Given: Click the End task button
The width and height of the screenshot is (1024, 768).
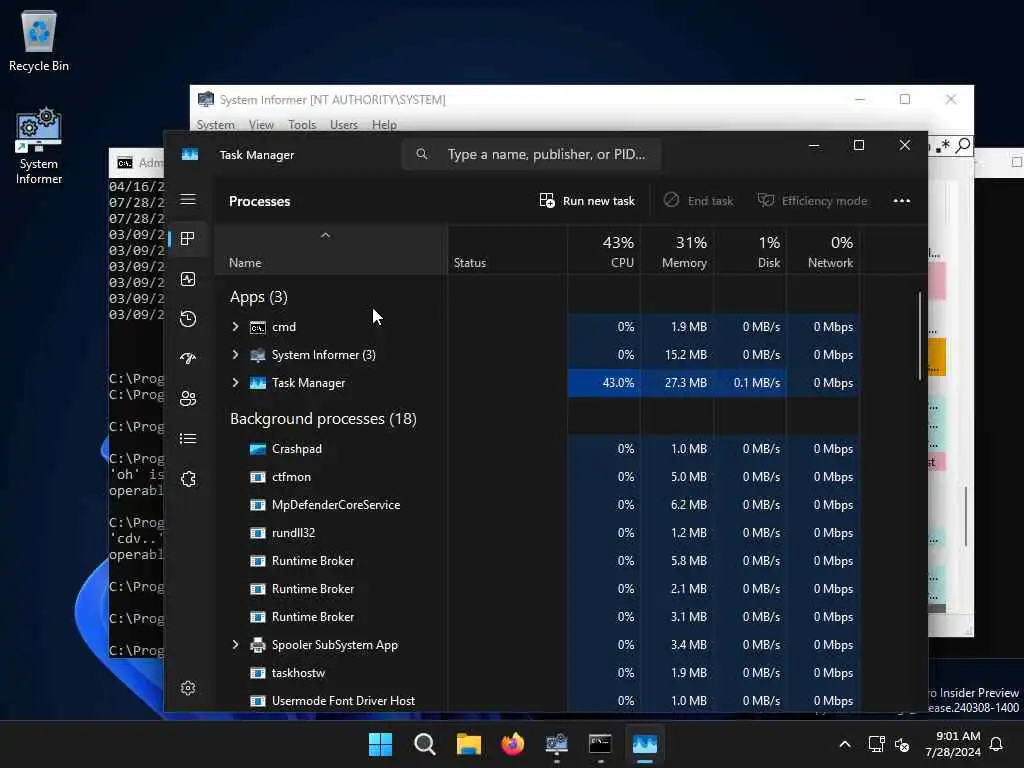Looking at the screenshot, I should 699,201.
